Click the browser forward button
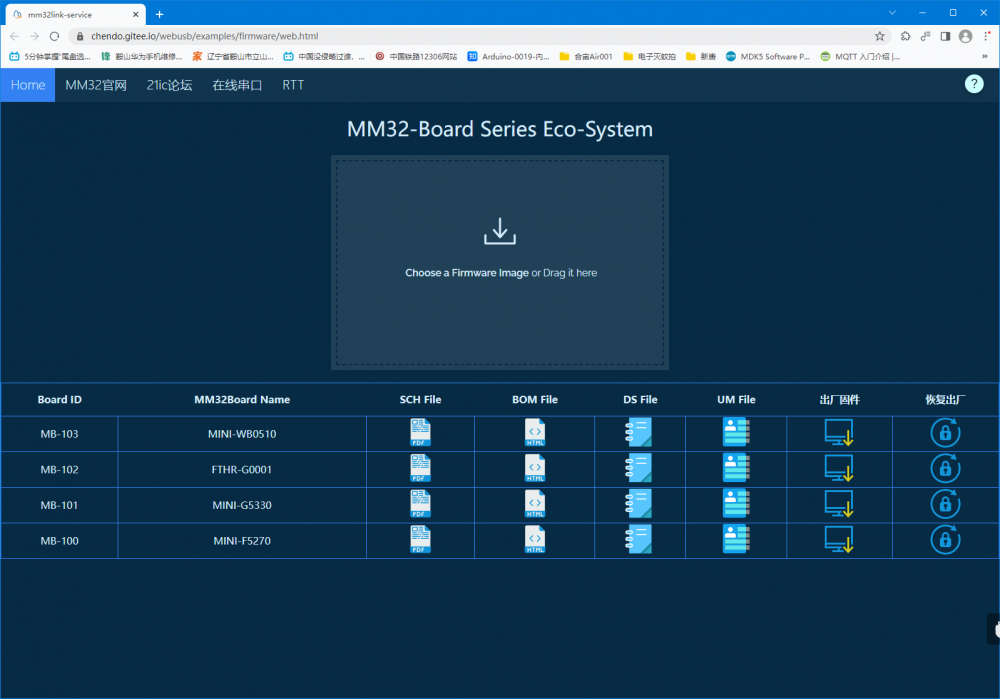 point(34,36)
